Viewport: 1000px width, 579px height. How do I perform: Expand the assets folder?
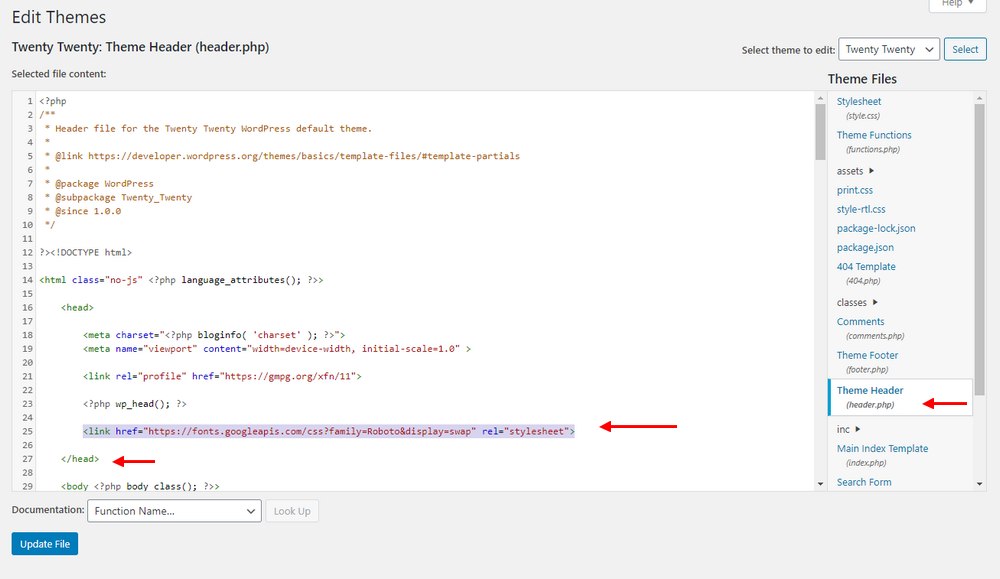pyautogui.click(x=855, y=171)
